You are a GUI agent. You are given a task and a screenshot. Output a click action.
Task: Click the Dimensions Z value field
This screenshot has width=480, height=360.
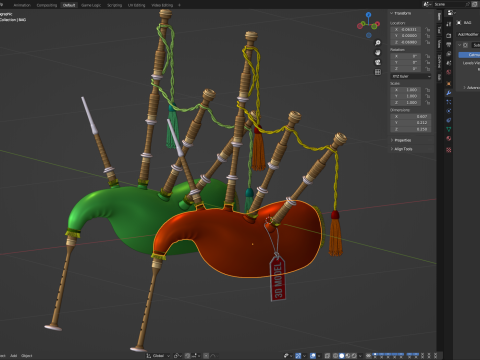[x=411, y=129]
